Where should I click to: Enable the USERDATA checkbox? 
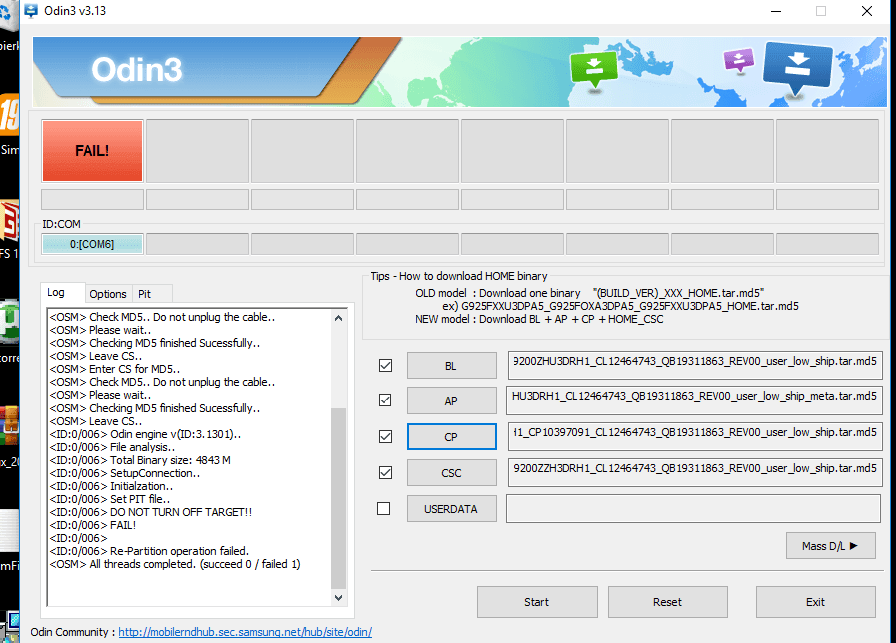[x=384, y=508]
